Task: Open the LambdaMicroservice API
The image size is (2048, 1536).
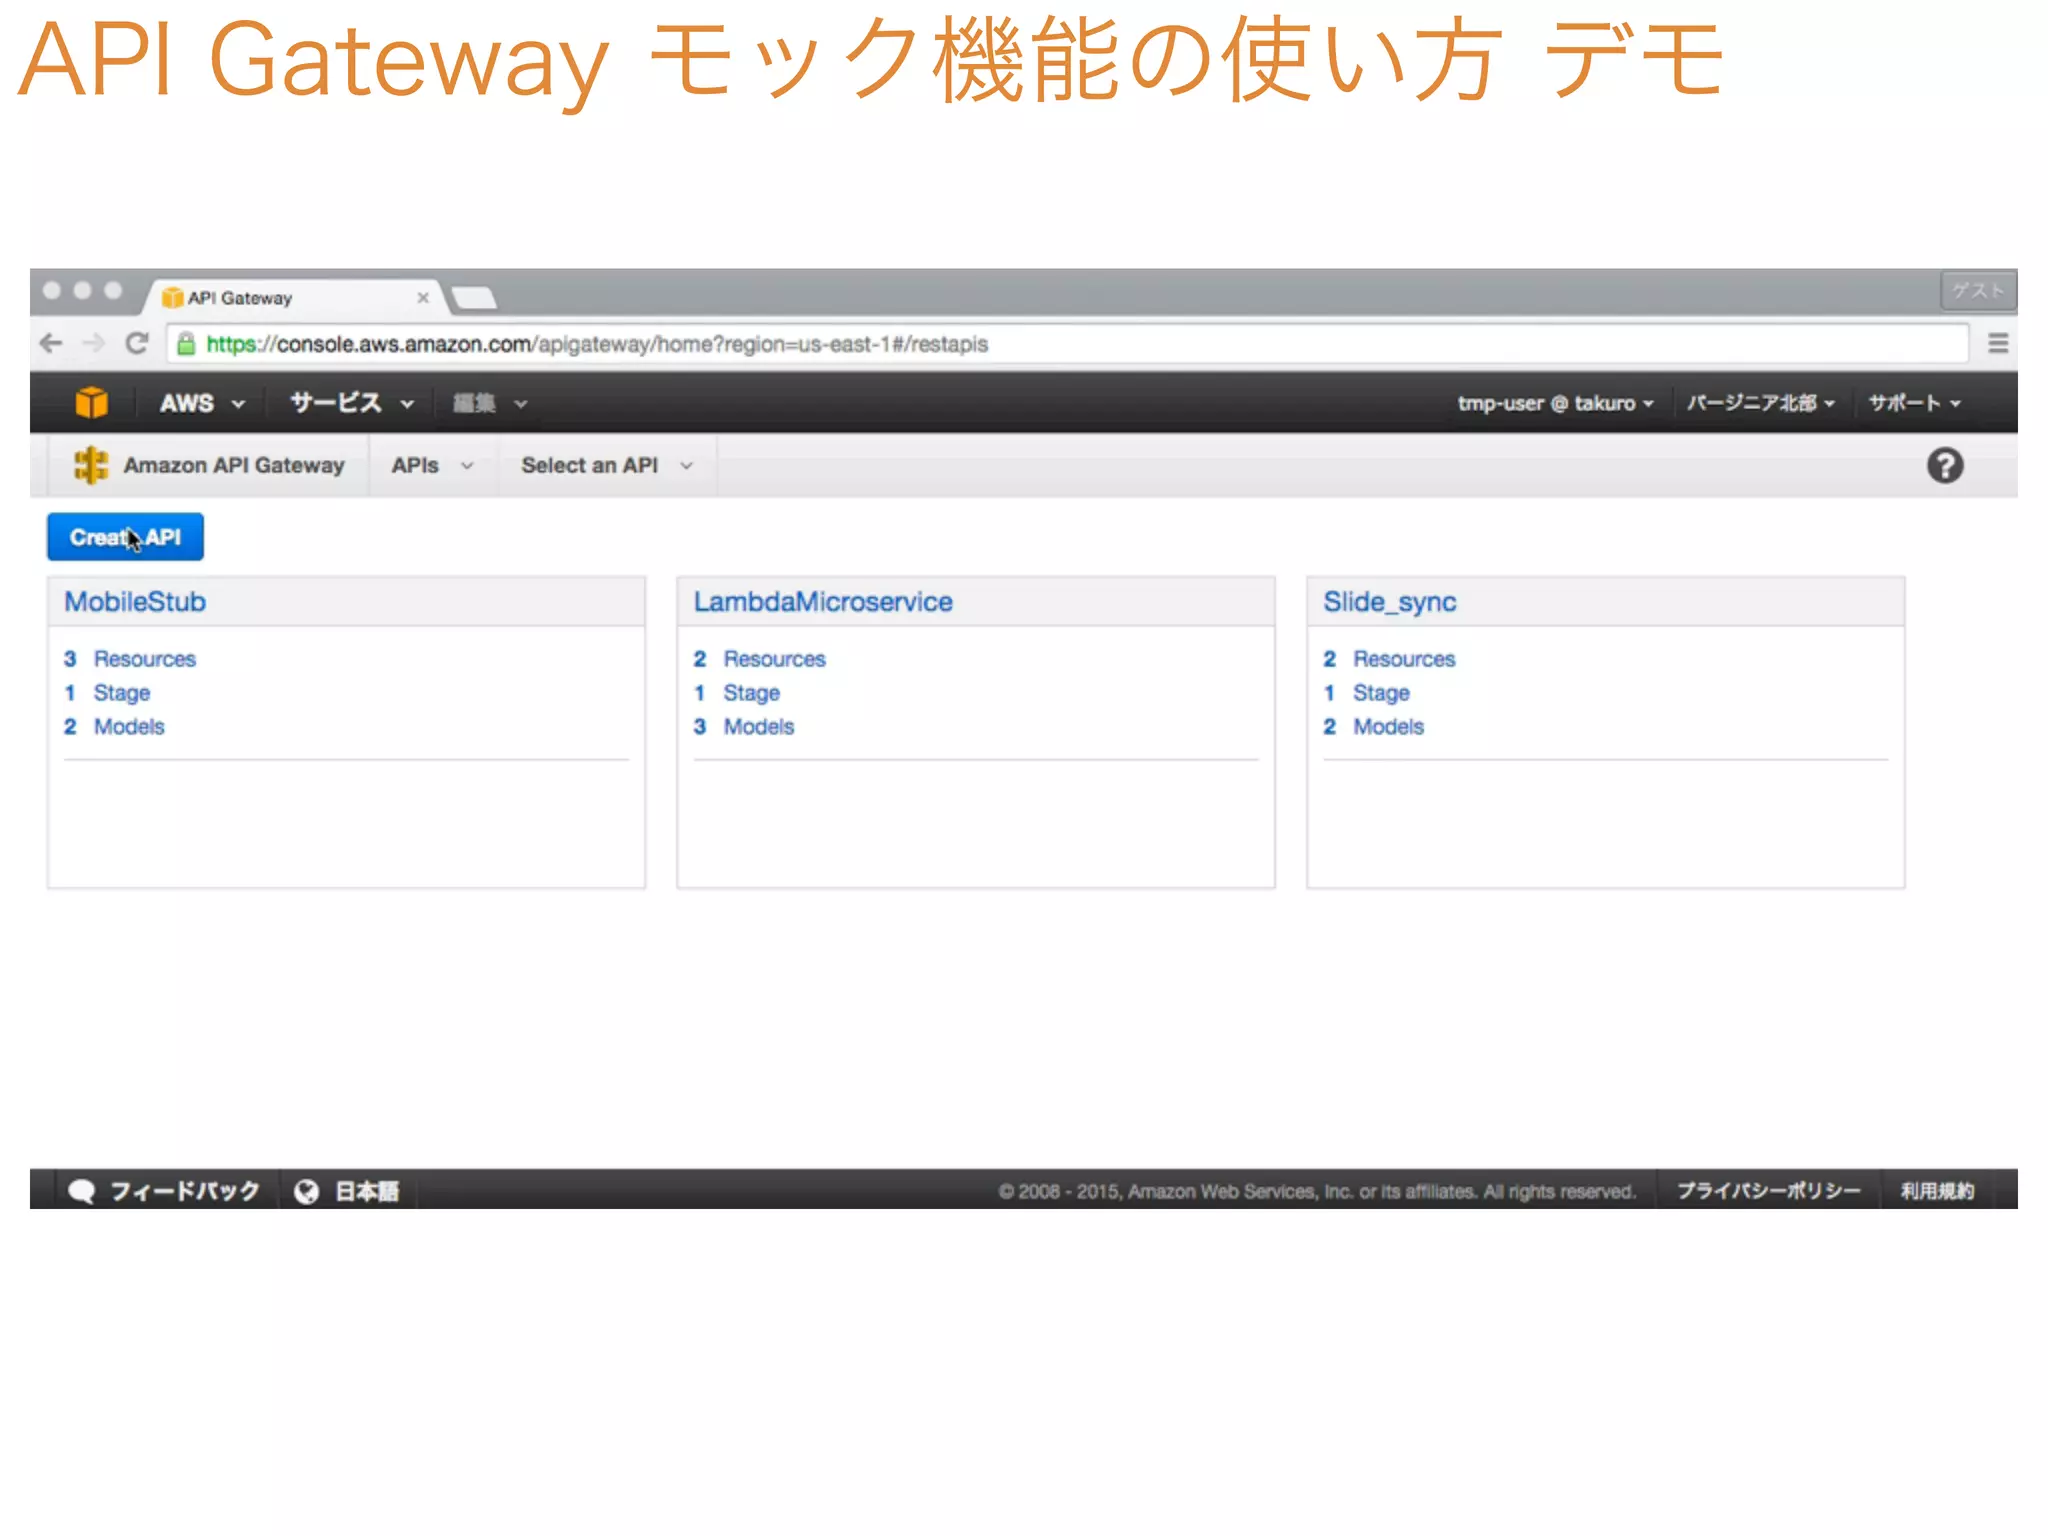Action: [823, 601]
